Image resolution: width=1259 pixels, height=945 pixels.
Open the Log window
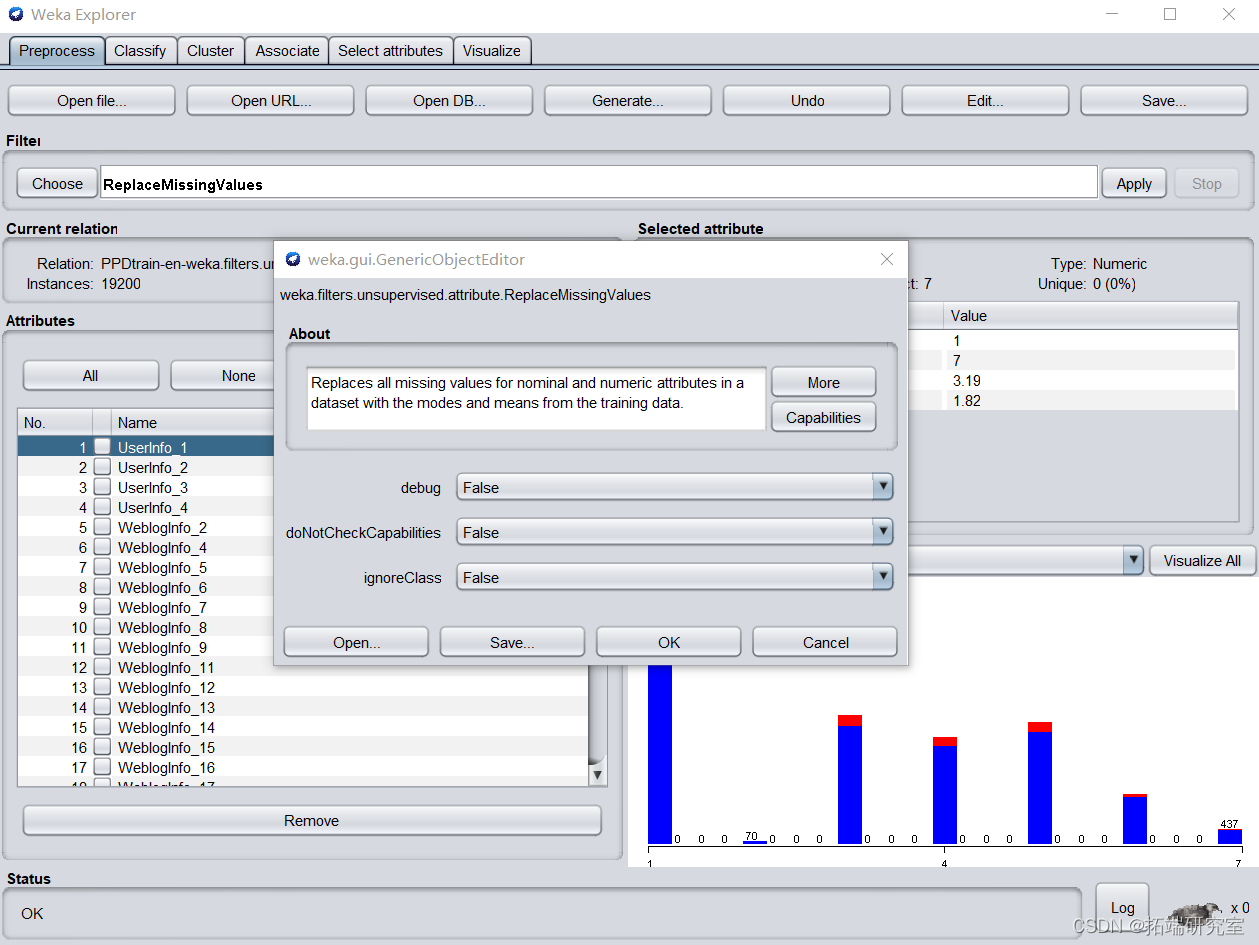[x=1122, y=907]
